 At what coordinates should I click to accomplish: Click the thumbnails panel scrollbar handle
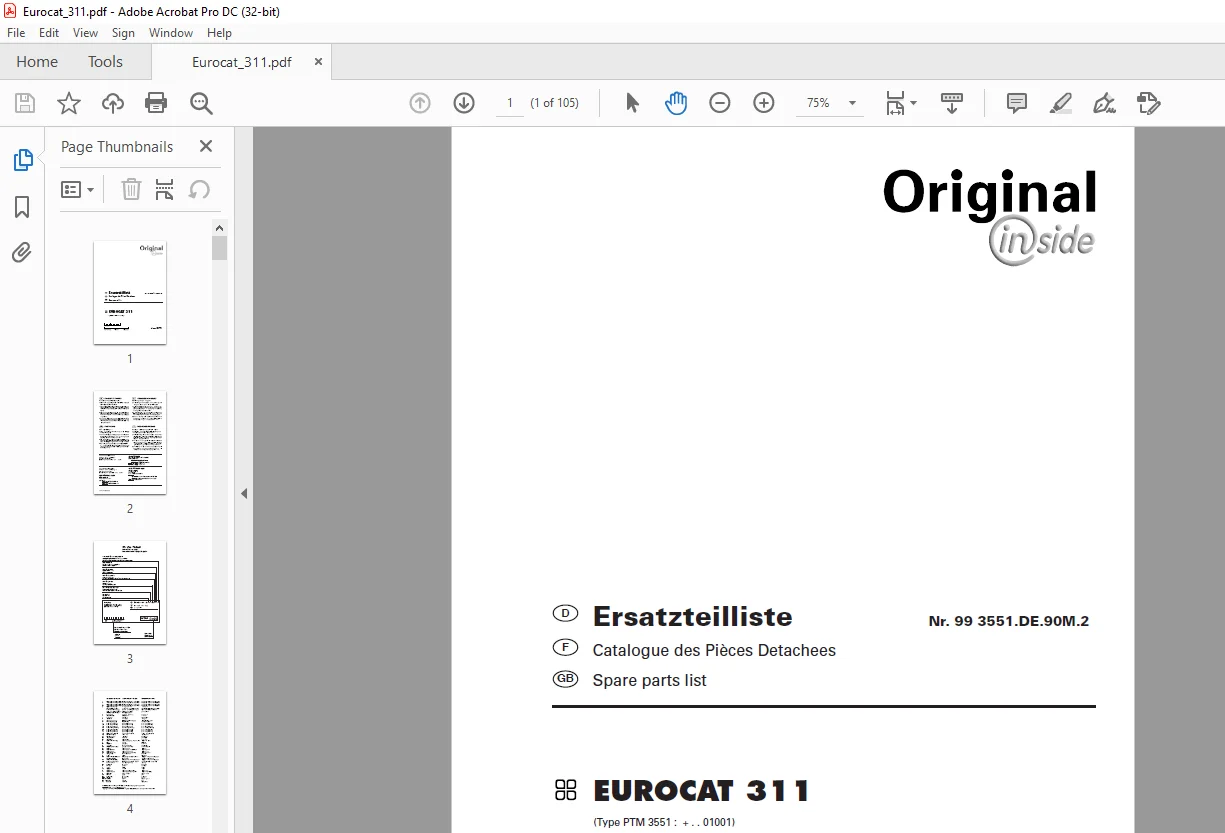click(219, 248)
